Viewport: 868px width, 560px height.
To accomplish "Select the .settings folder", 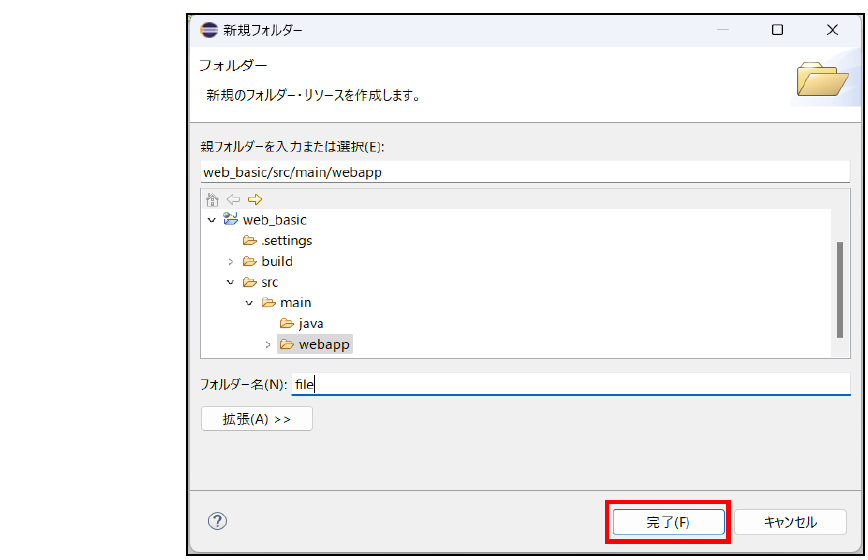I will coord(286,241).
